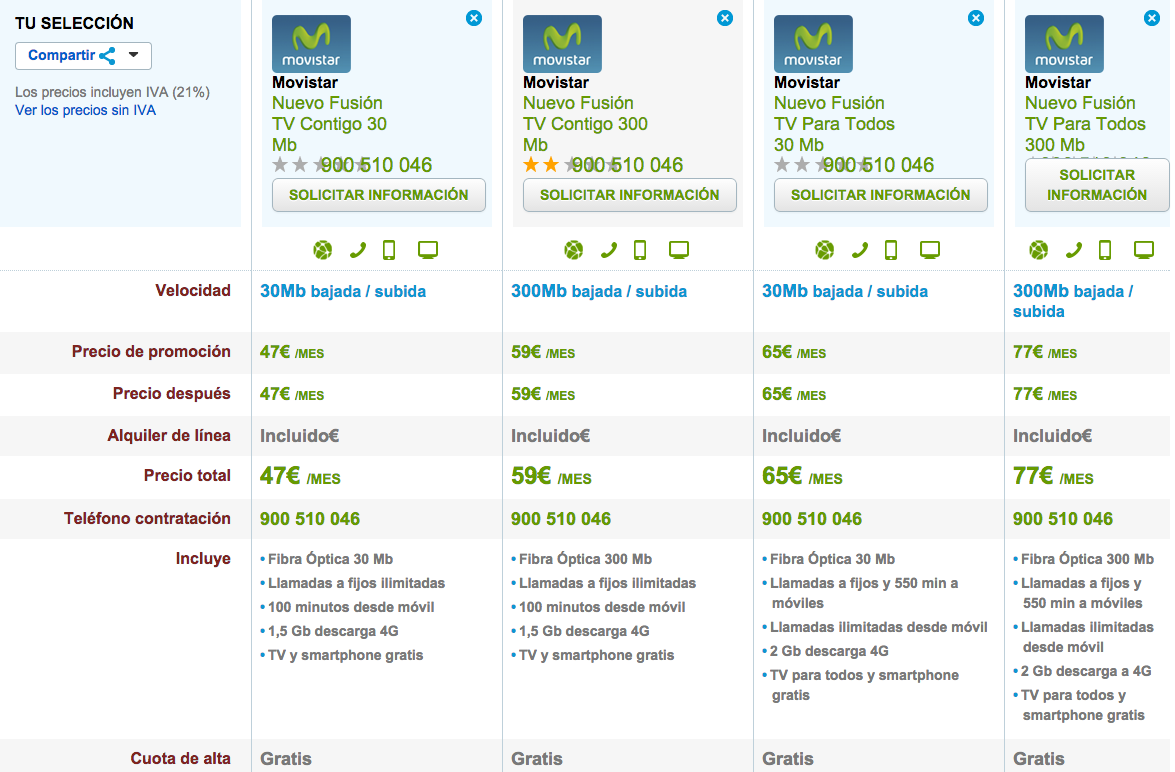Click the Movistar logo of TV Para Todos 30 Mb
The width and height of the screenshot is (1175, 772).
(813, 43)
